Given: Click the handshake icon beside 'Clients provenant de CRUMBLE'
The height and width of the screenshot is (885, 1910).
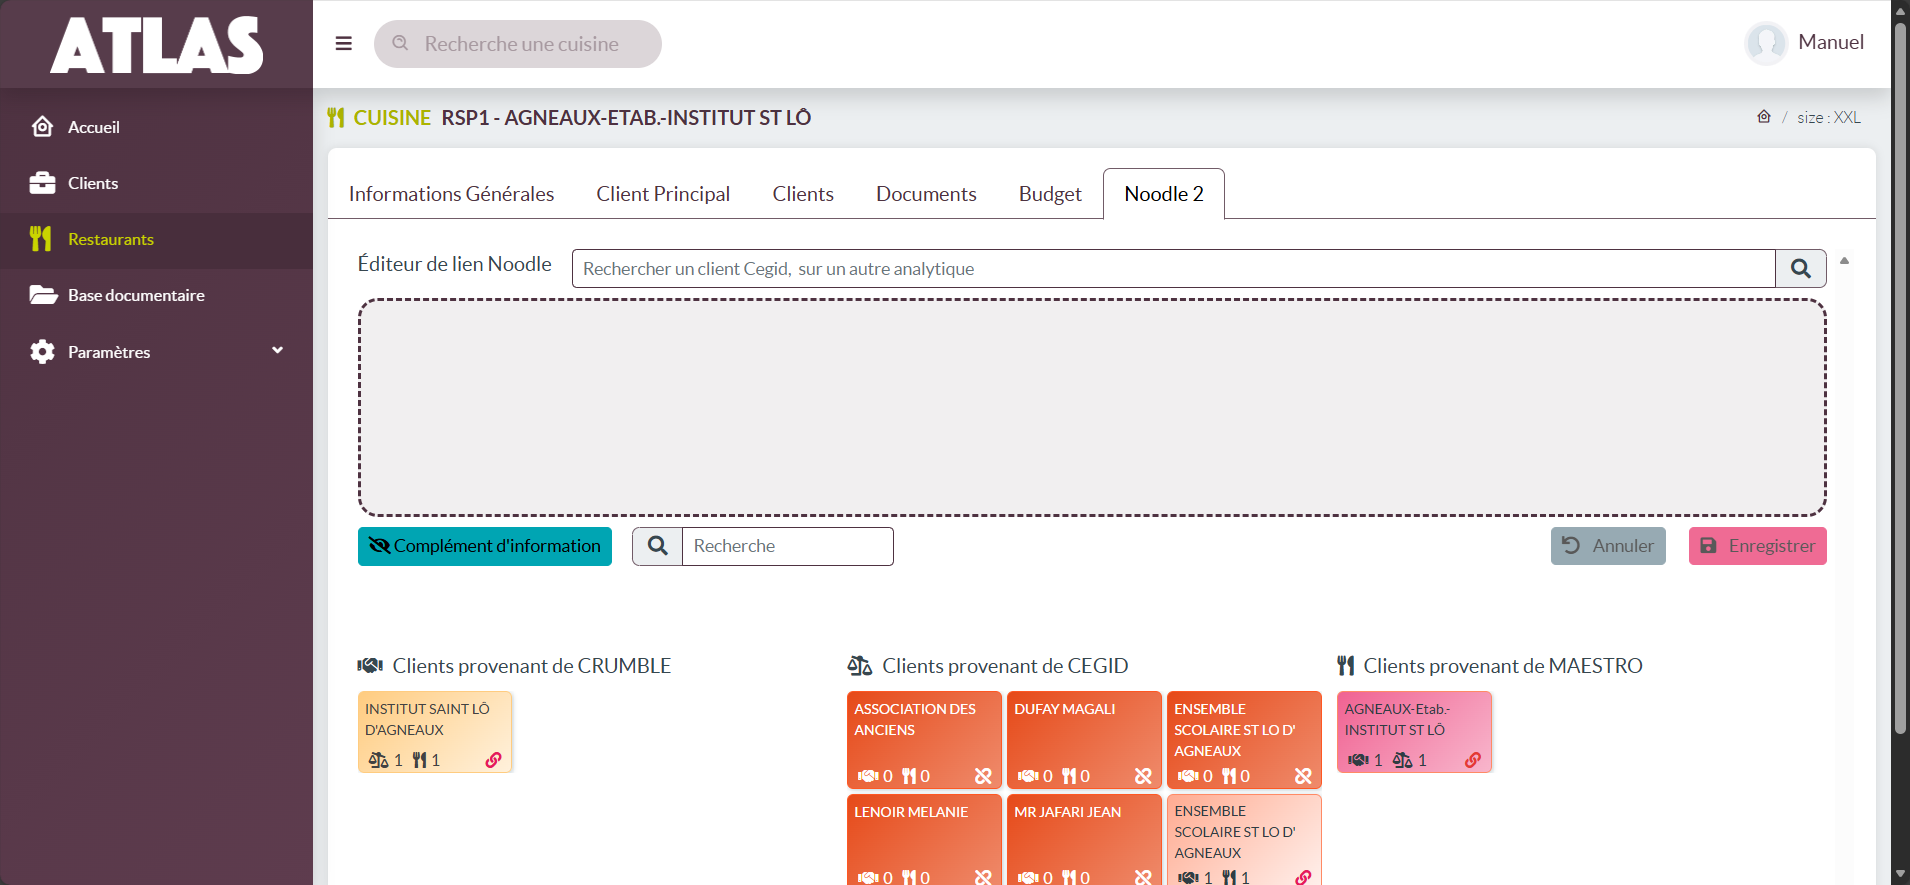Looking at the screenshot, I should [371, 666].
